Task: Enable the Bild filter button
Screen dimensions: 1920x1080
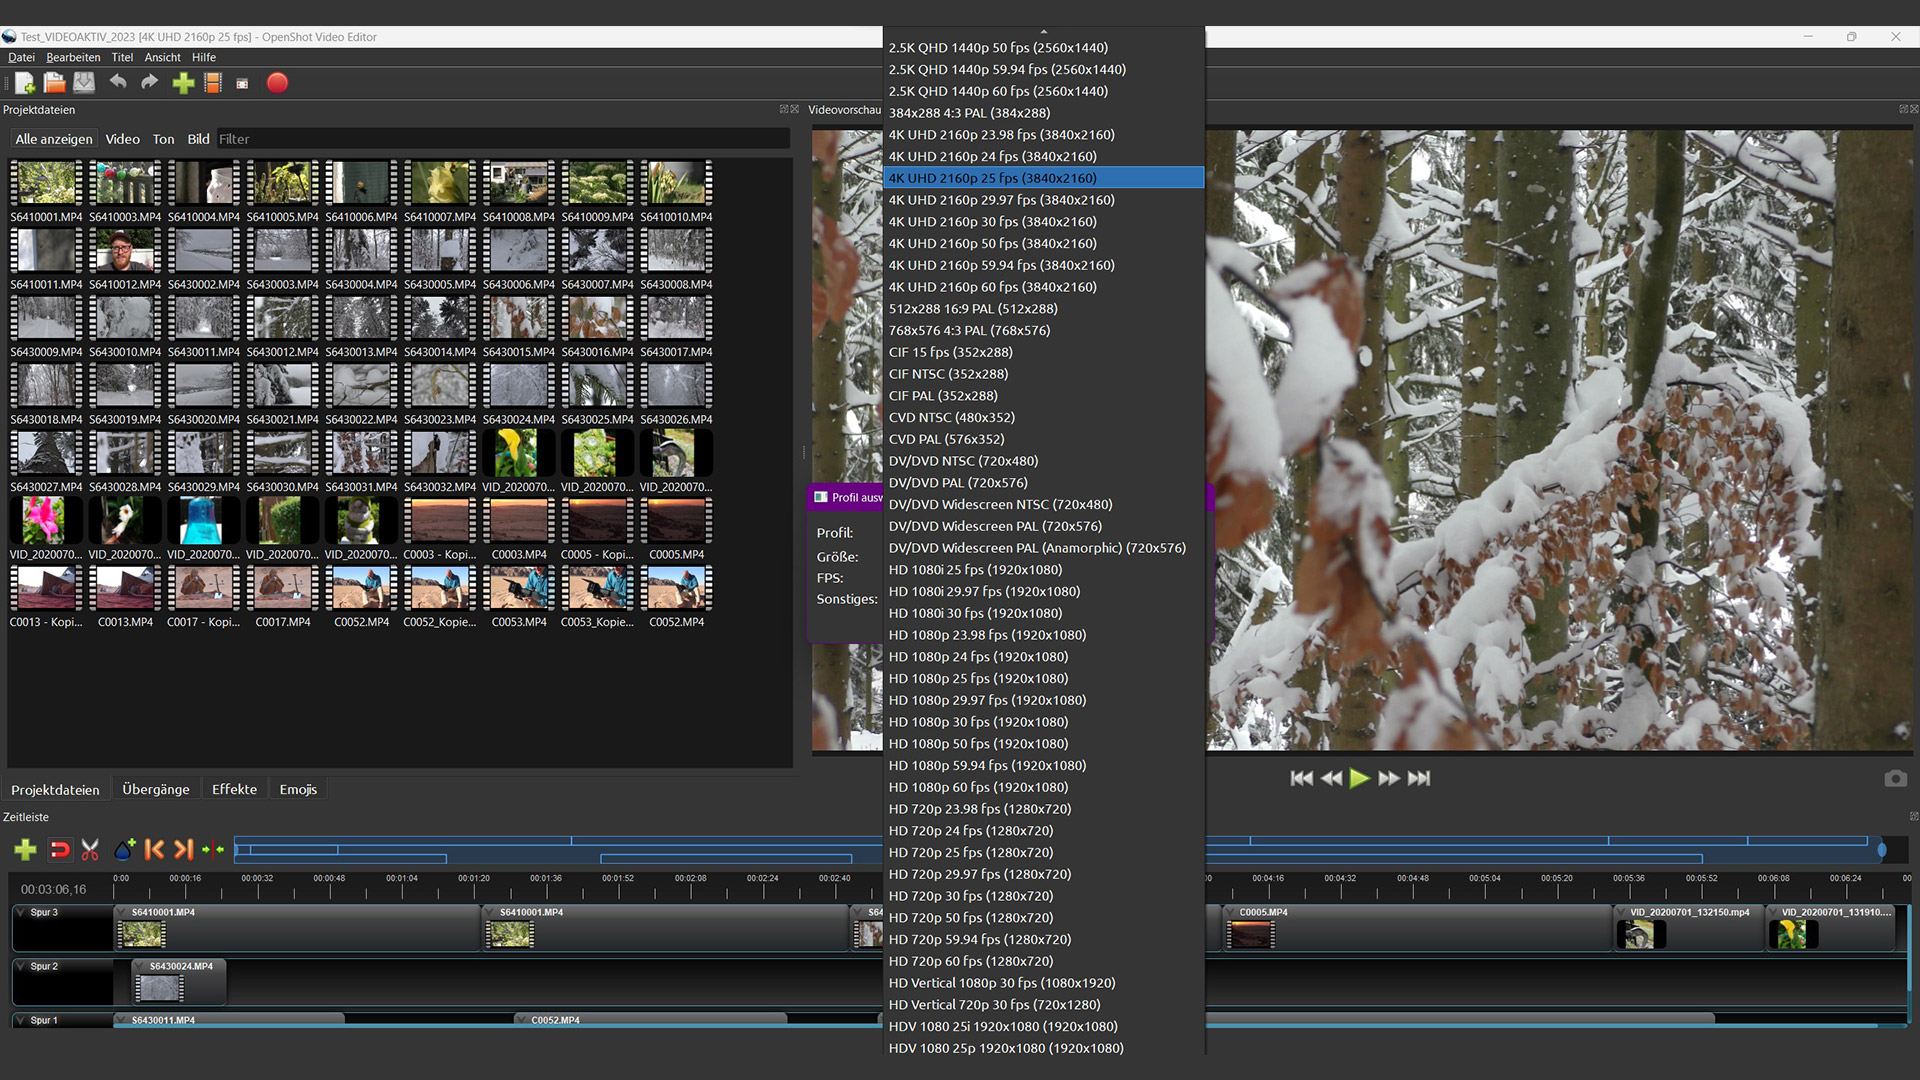Action: [198, 139]
